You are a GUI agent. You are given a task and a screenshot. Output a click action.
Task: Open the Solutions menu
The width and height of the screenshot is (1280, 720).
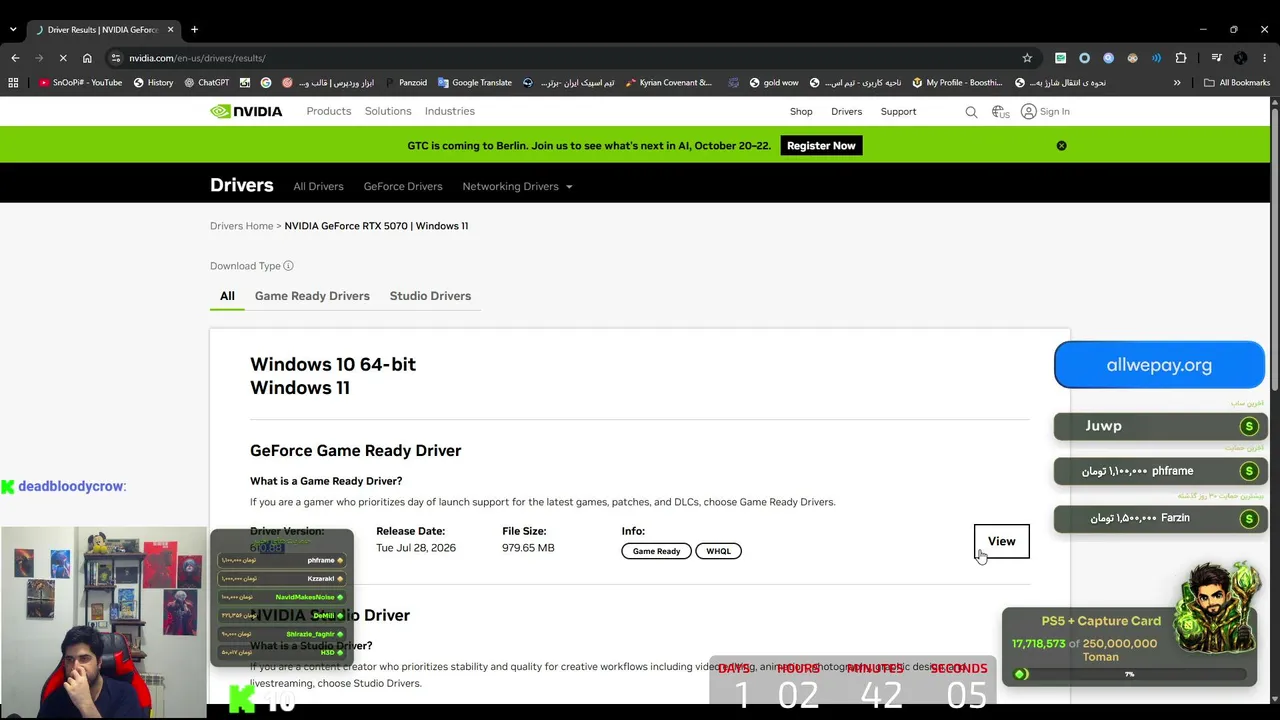coord(388,111)
